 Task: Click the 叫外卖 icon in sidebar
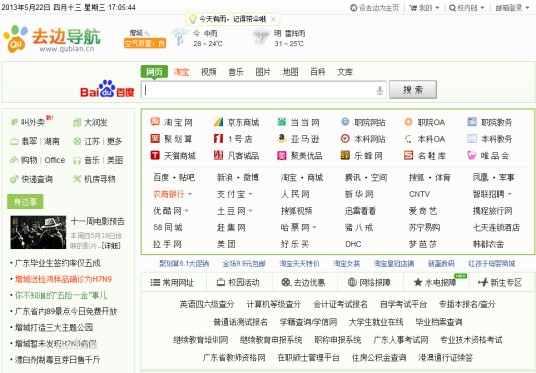14,122
